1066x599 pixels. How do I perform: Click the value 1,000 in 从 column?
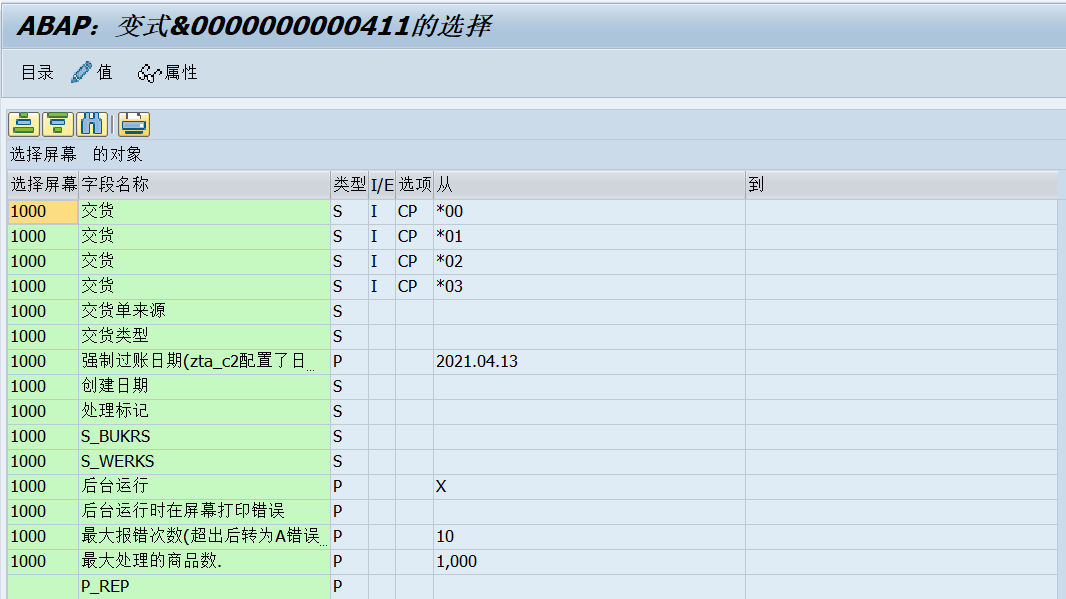[x=456, y=562]
